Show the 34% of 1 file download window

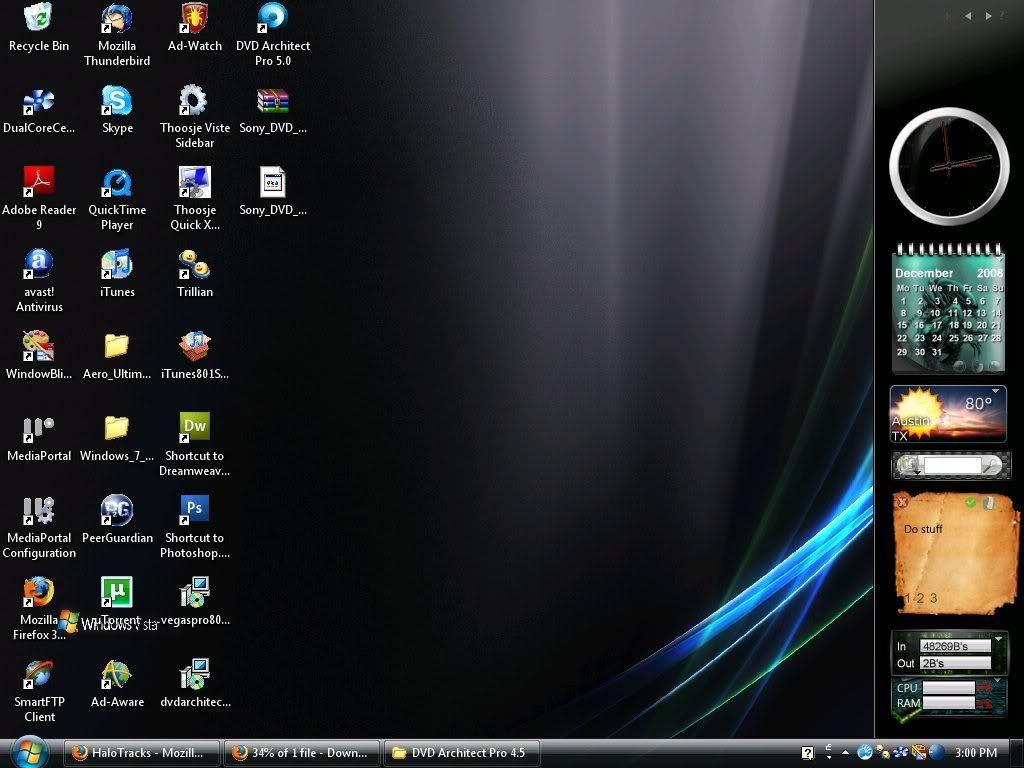coord(301,753)
